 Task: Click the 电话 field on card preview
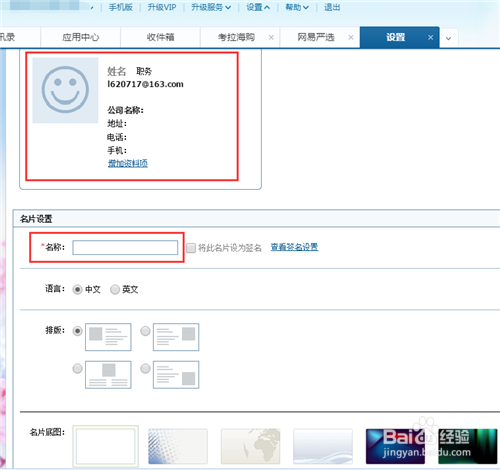tap(117, 137)
